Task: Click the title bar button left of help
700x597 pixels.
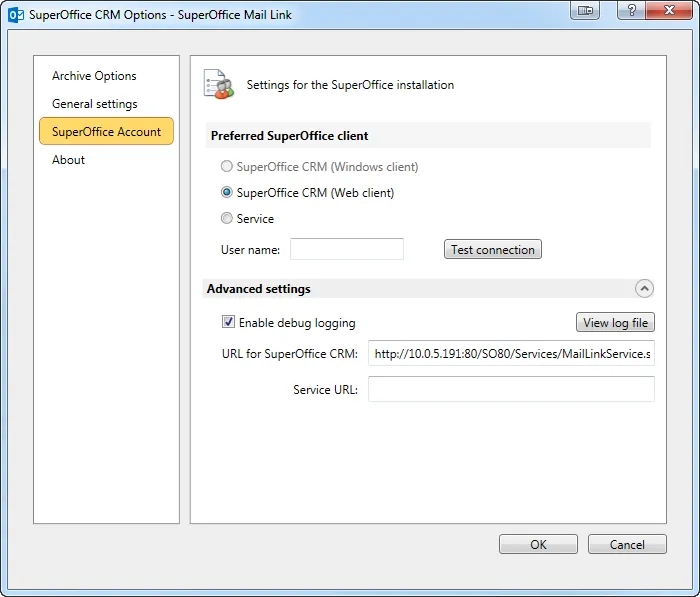Action: [x=585, y=10]
